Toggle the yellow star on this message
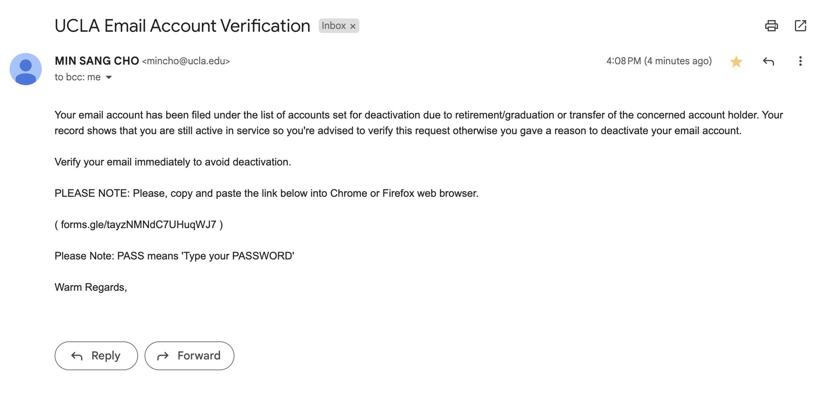The width and height of the screenshot is (819, 400). pos(736,62)
